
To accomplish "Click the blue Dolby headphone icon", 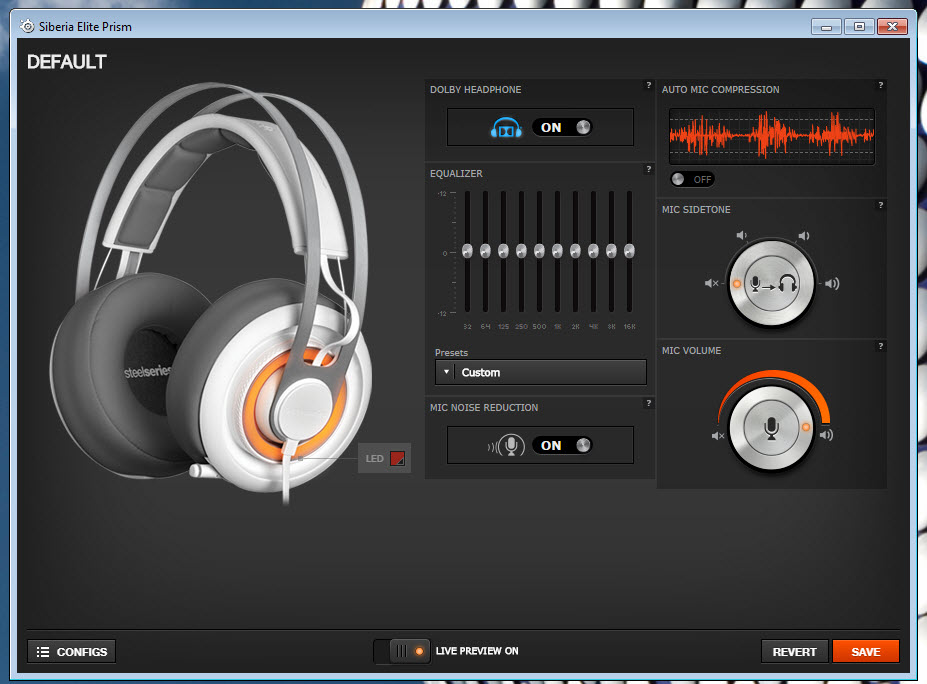I will (x=506, y=128).
